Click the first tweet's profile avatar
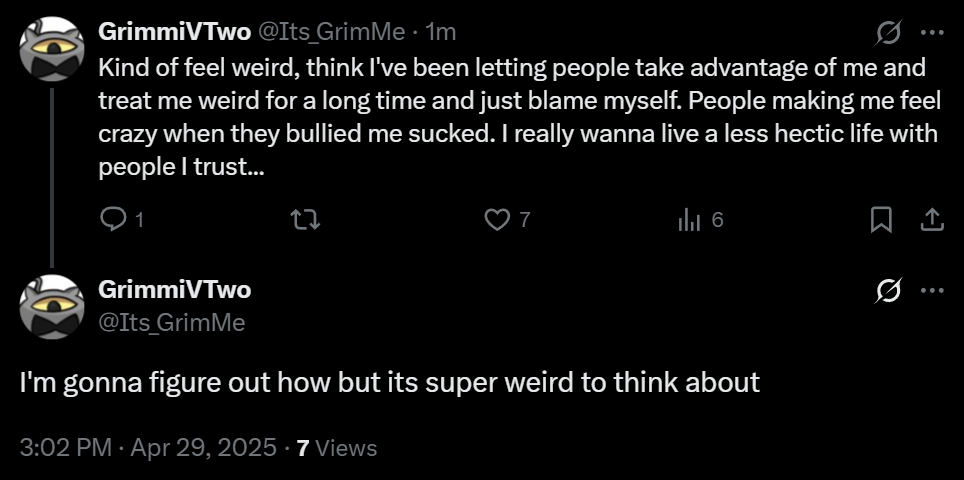This screenshot has width=964, height=480. point(51,49)
